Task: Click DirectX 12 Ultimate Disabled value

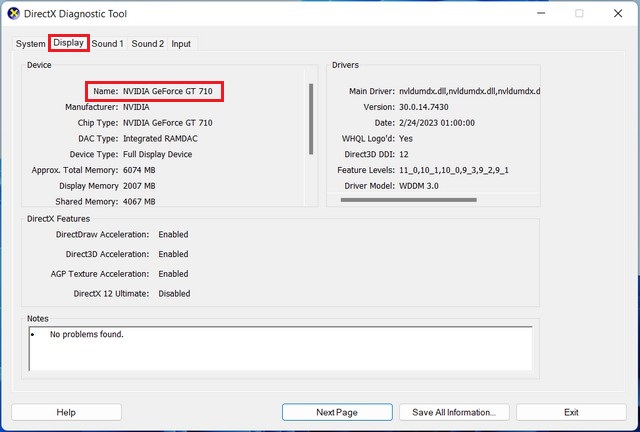Action: (x=174, y=294)
